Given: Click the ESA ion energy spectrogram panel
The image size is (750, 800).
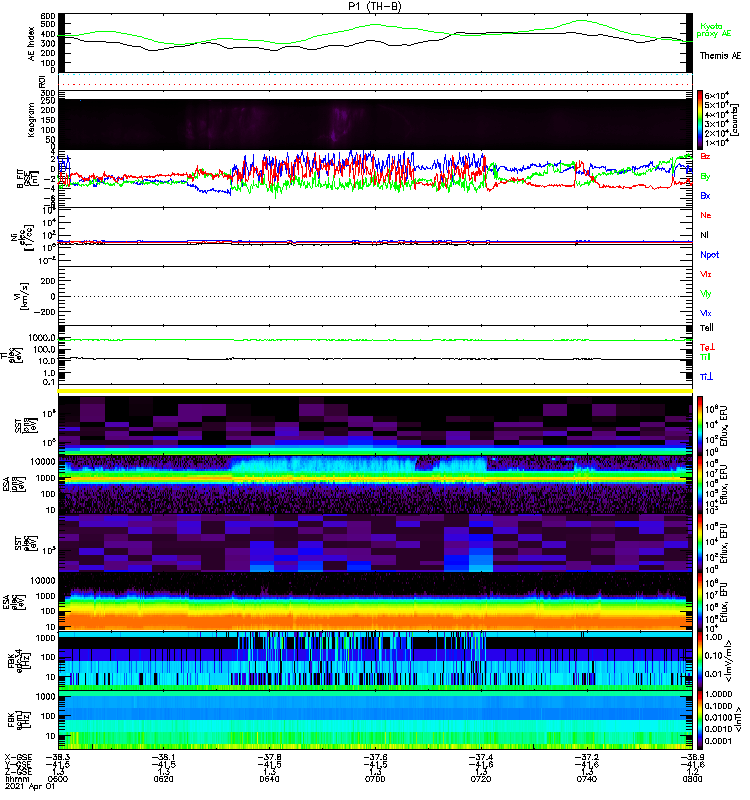Looking at the screenshot, I should (x=375, y=484).
